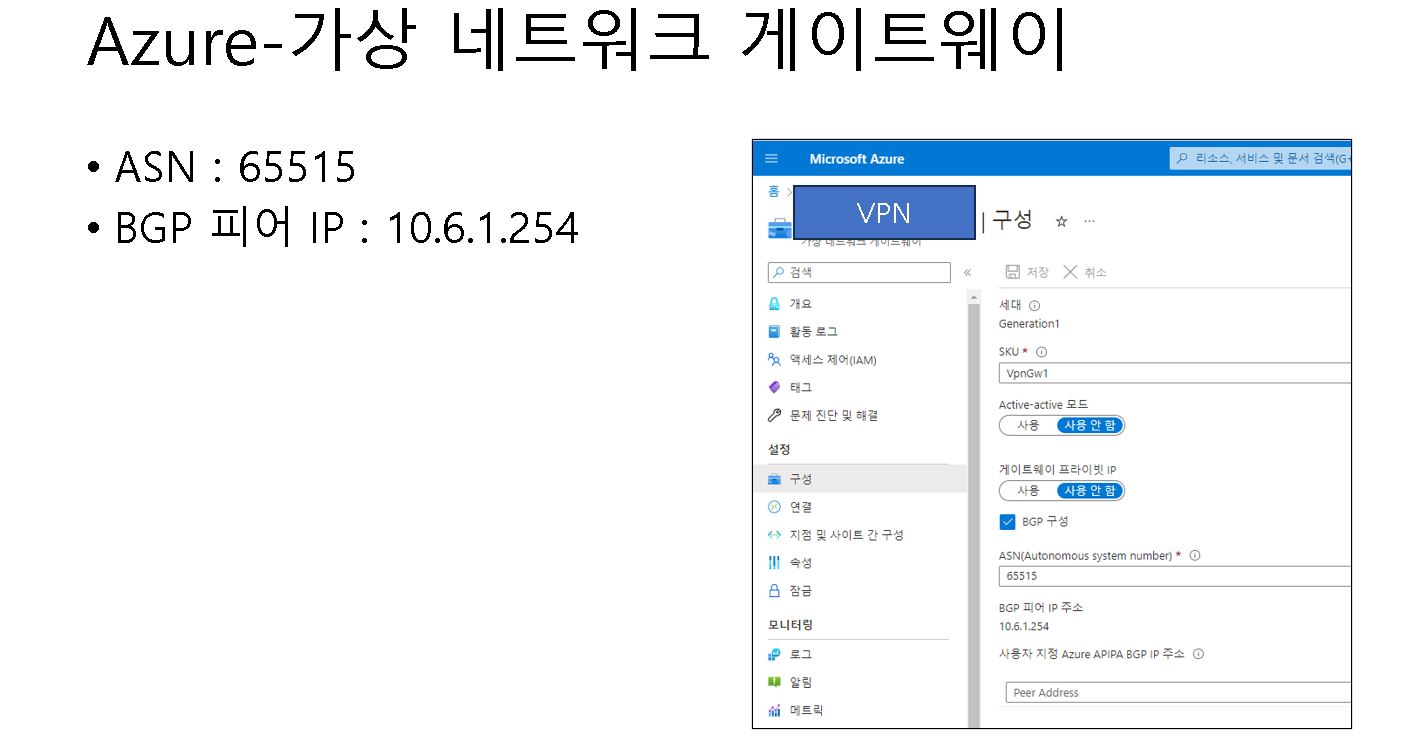Screen dimensions: 1422x736
Task: Click the info icon next to 세대
Action: click(x=1035, y=306)
